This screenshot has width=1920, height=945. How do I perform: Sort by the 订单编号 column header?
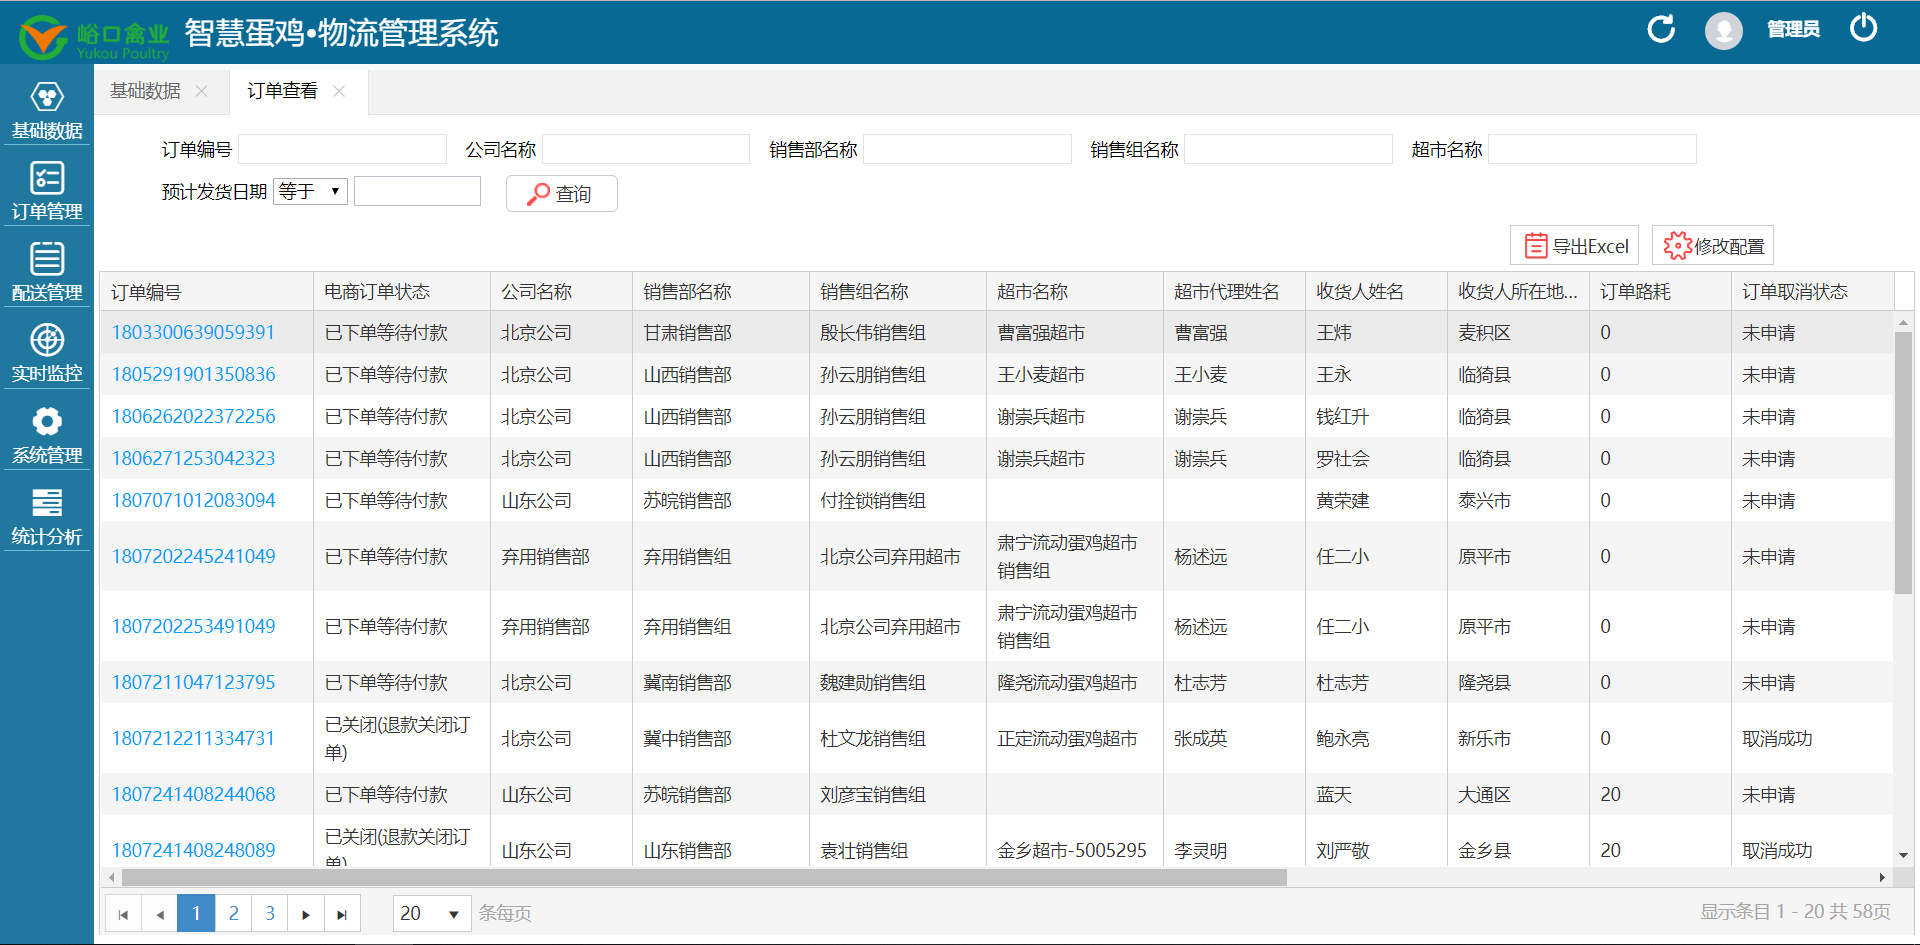(x=206, y=292)
